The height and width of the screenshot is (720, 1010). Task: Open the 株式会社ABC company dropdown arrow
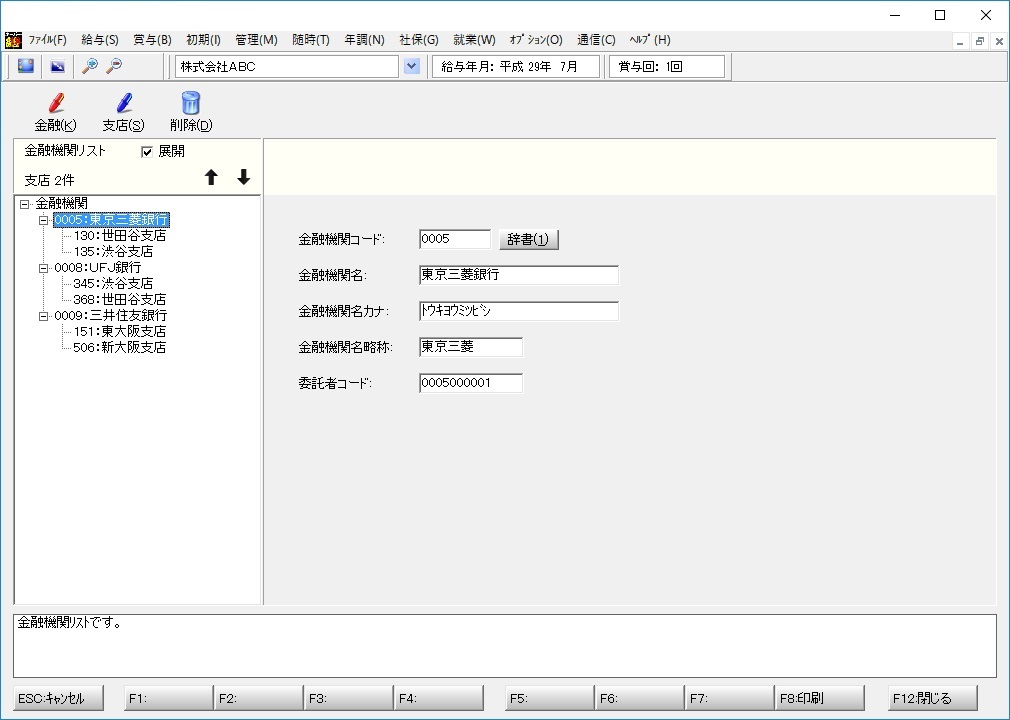click(x=412, y=66)
